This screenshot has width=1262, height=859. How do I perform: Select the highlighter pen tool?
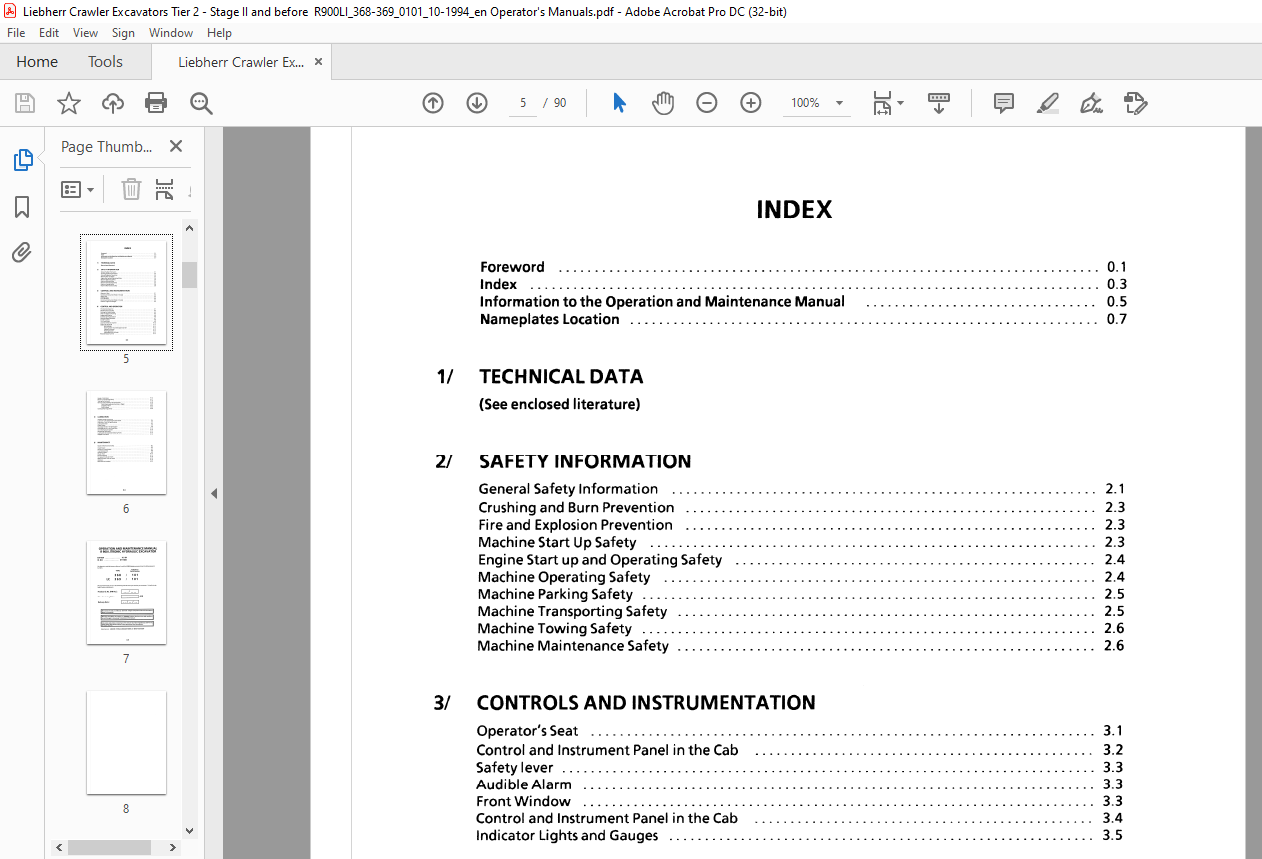[1048, 103]
